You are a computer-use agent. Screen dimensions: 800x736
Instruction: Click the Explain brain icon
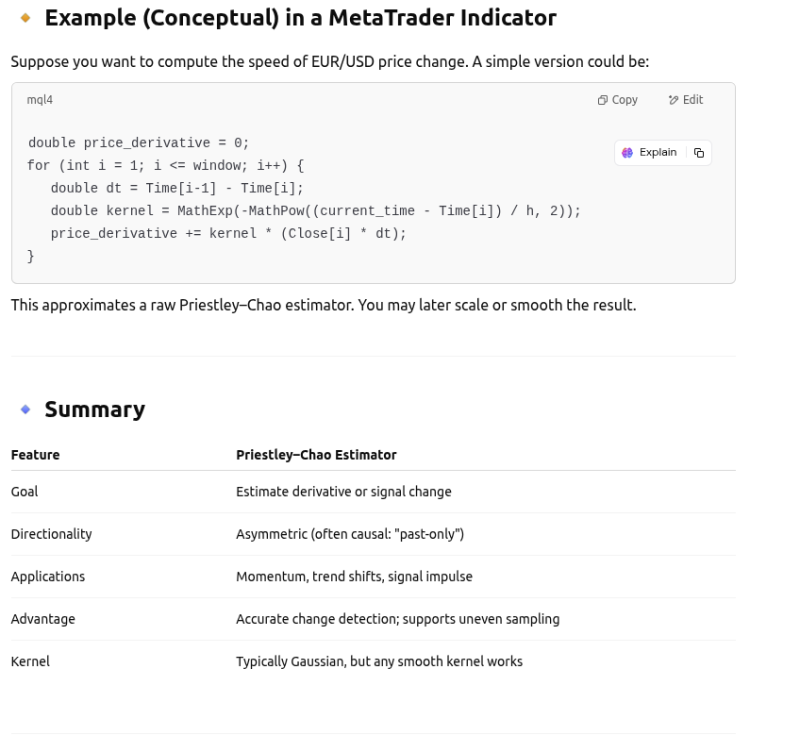tap(628, 153)
